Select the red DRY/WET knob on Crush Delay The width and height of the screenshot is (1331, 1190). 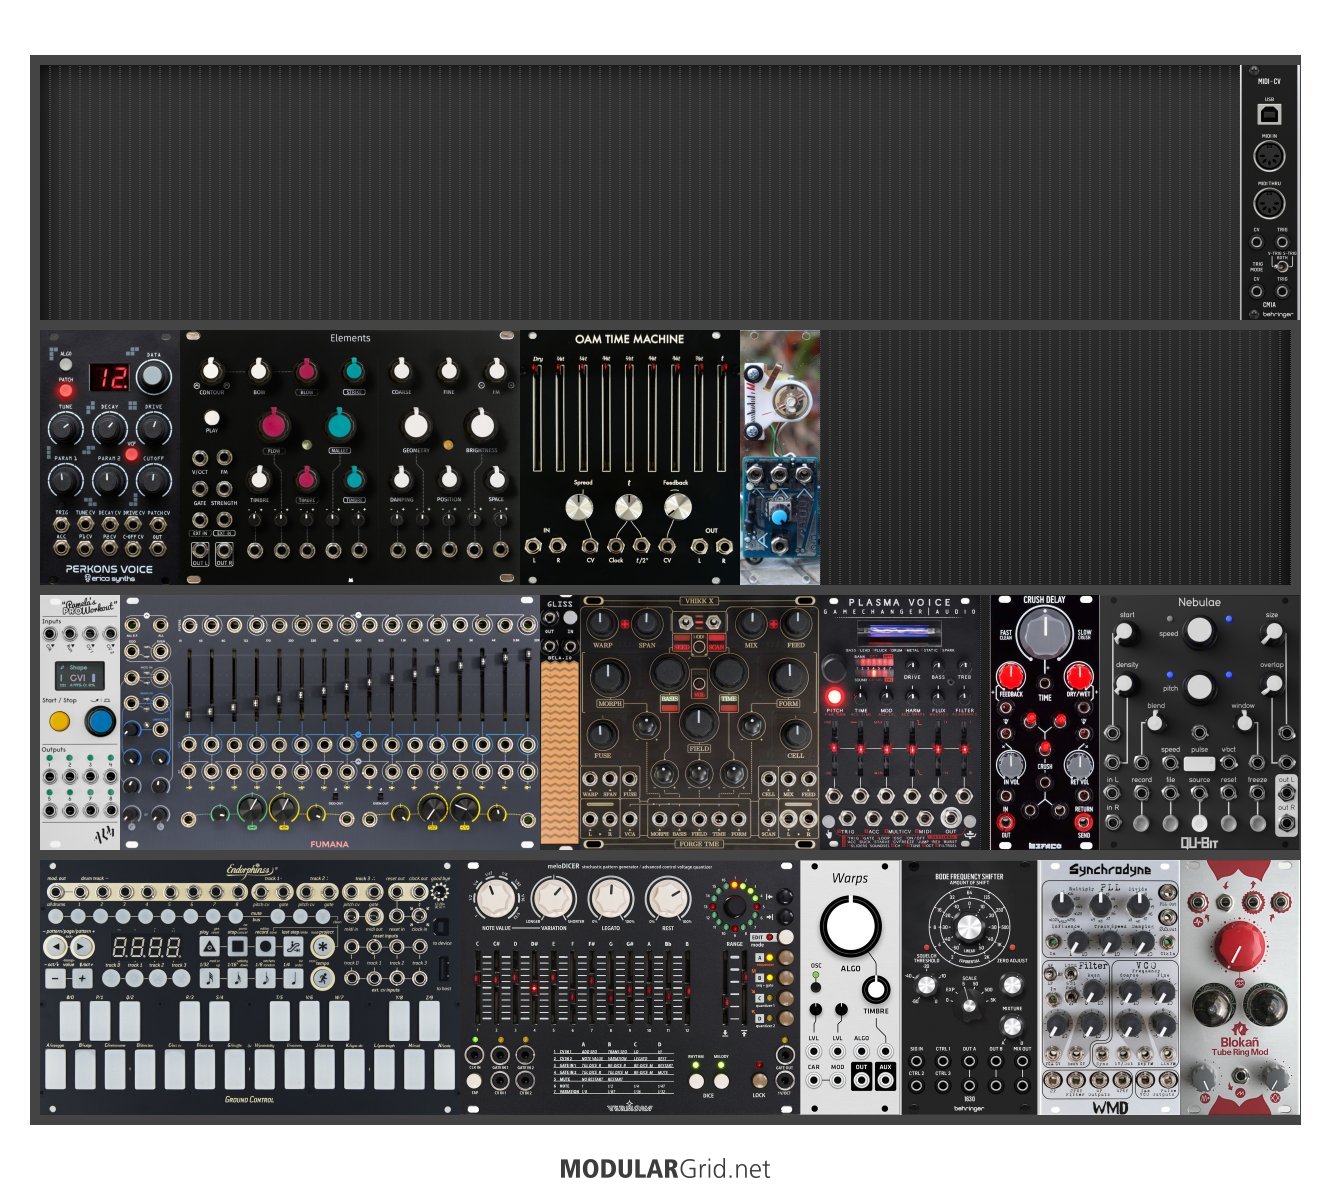1078,676
